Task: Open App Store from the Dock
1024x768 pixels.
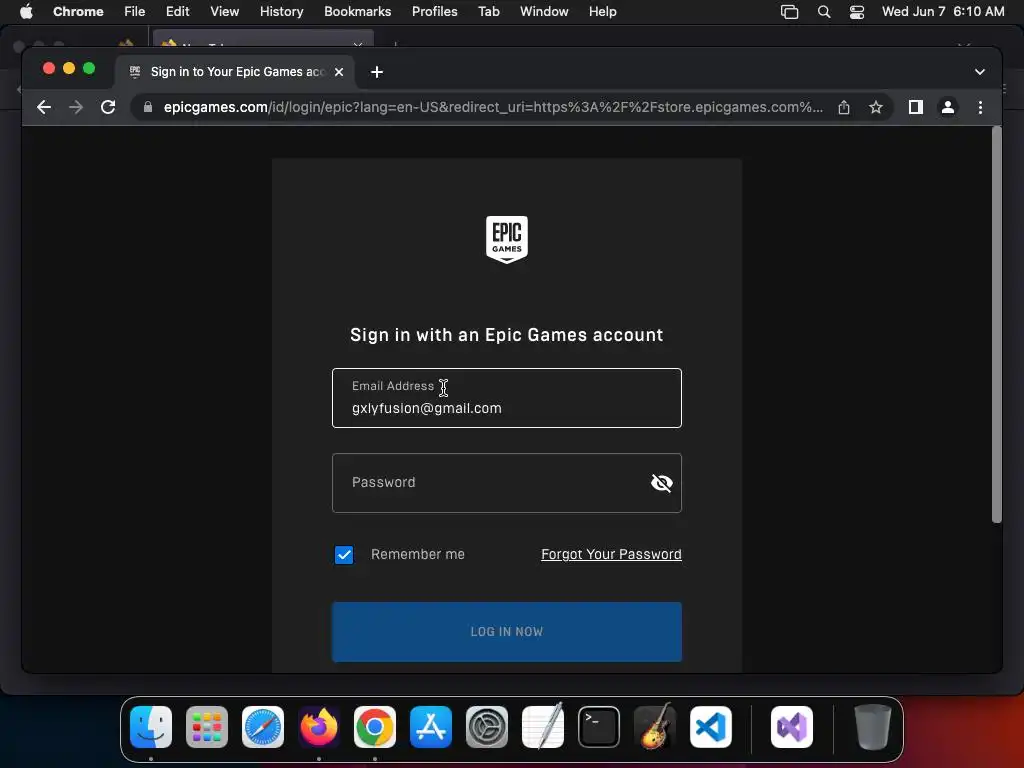Action: (x=431, y=727)
